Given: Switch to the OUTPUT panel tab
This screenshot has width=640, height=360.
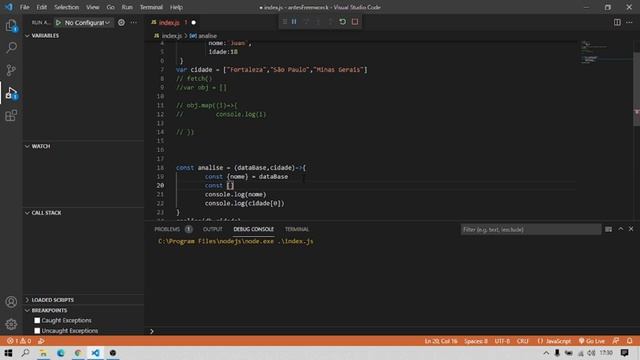Looking at the screenshot, I should 213,229.
